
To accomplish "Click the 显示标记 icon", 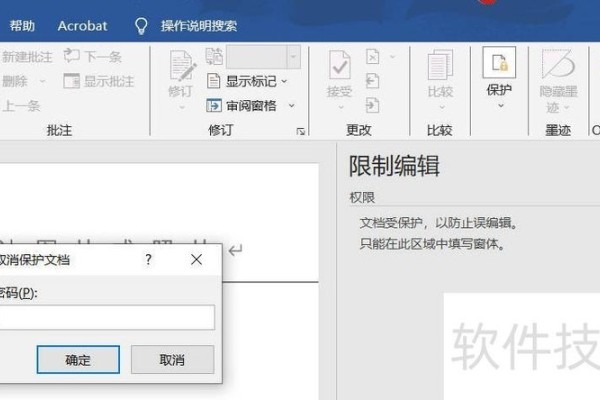I will click(x=214, y=81).
